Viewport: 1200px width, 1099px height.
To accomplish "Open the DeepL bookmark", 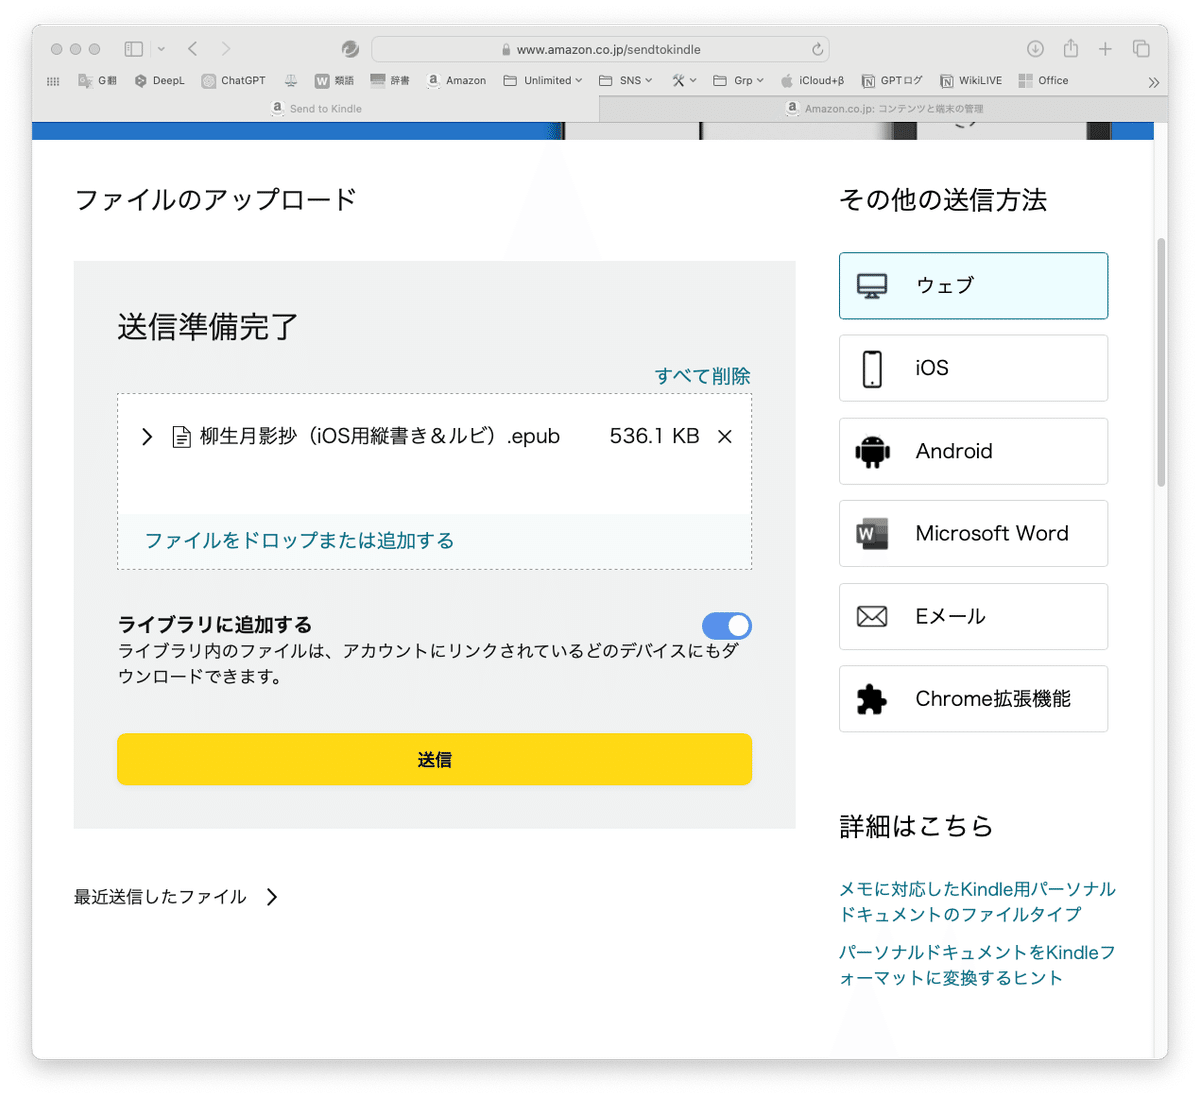I will tap(159, 81).
